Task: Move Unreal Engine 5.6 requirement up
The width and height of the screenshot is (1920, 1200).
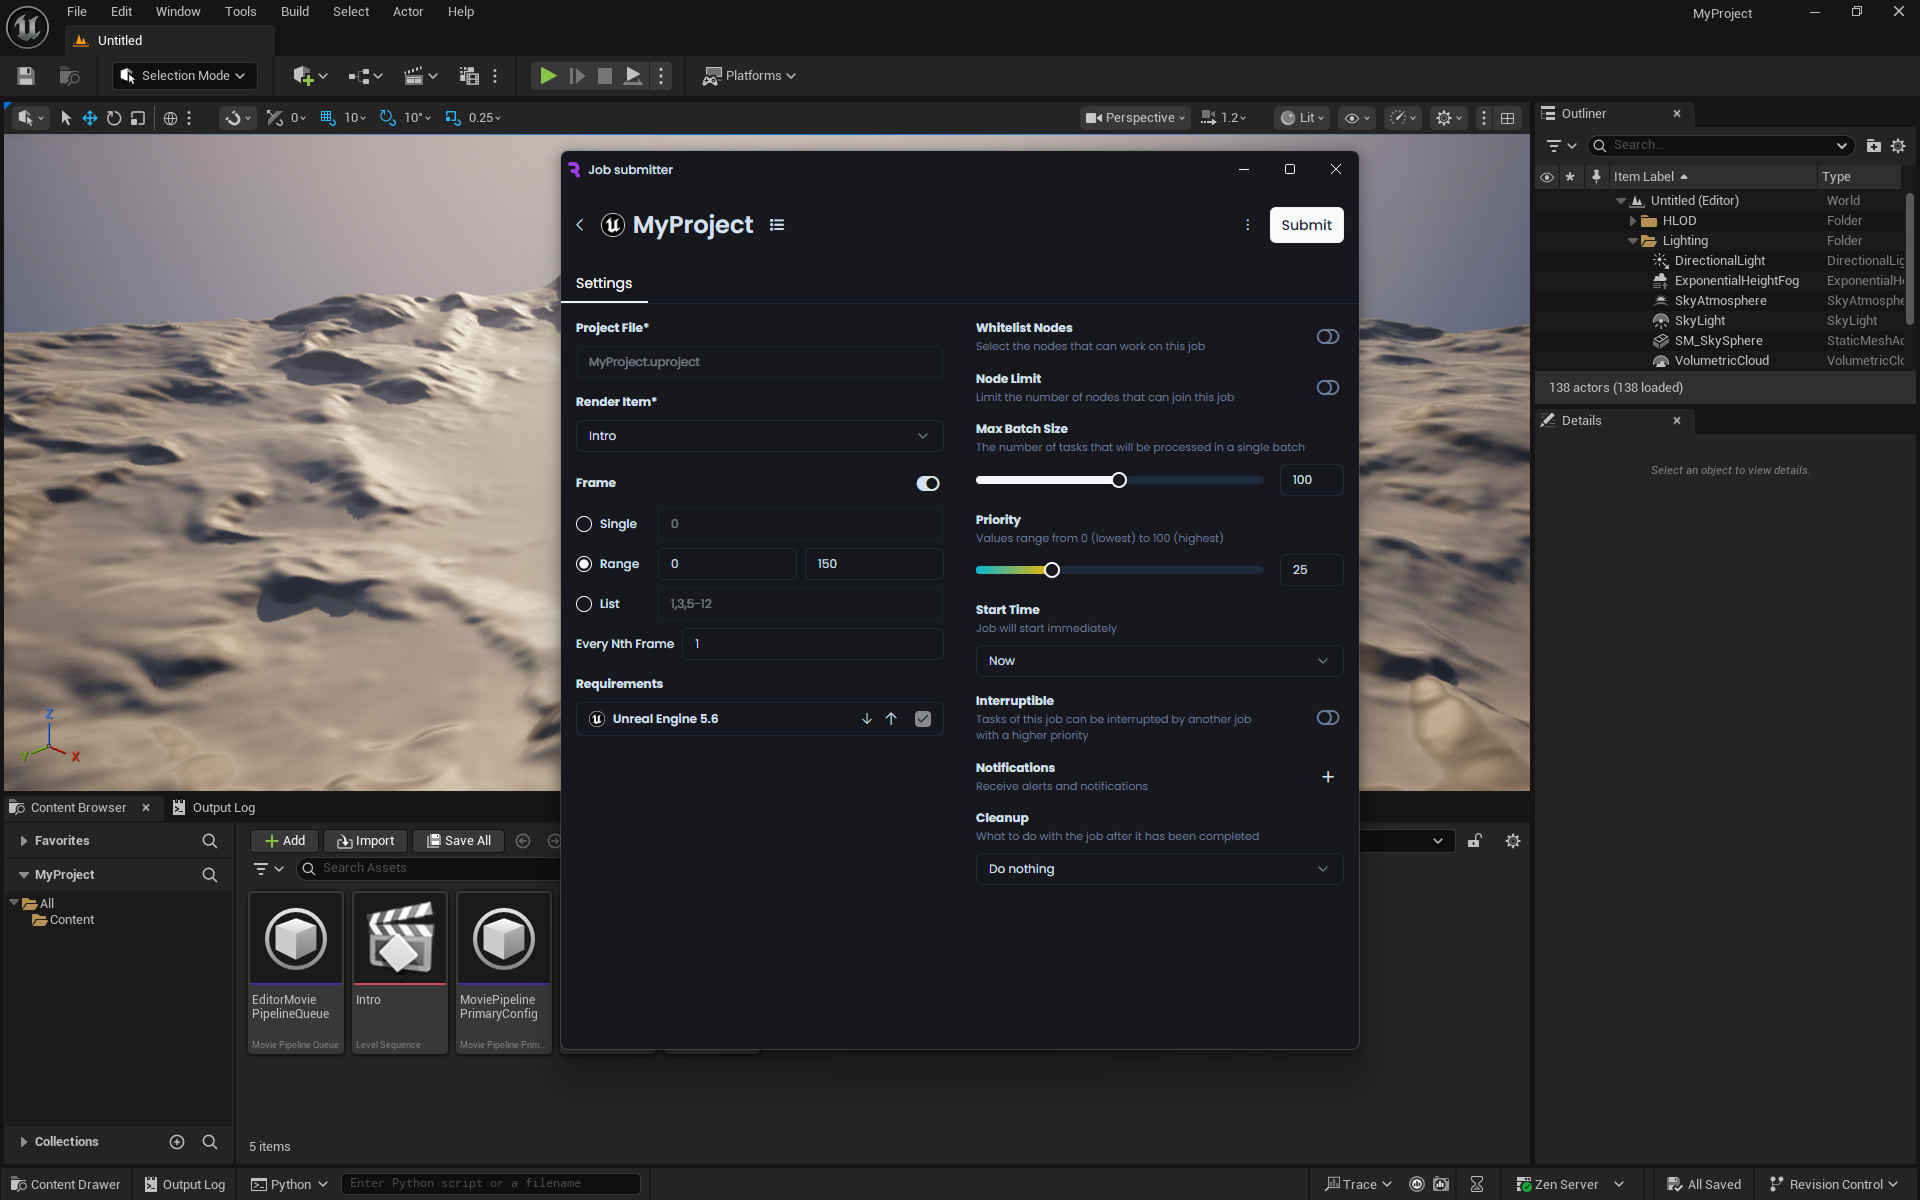Action: click(x=891, y=719)
